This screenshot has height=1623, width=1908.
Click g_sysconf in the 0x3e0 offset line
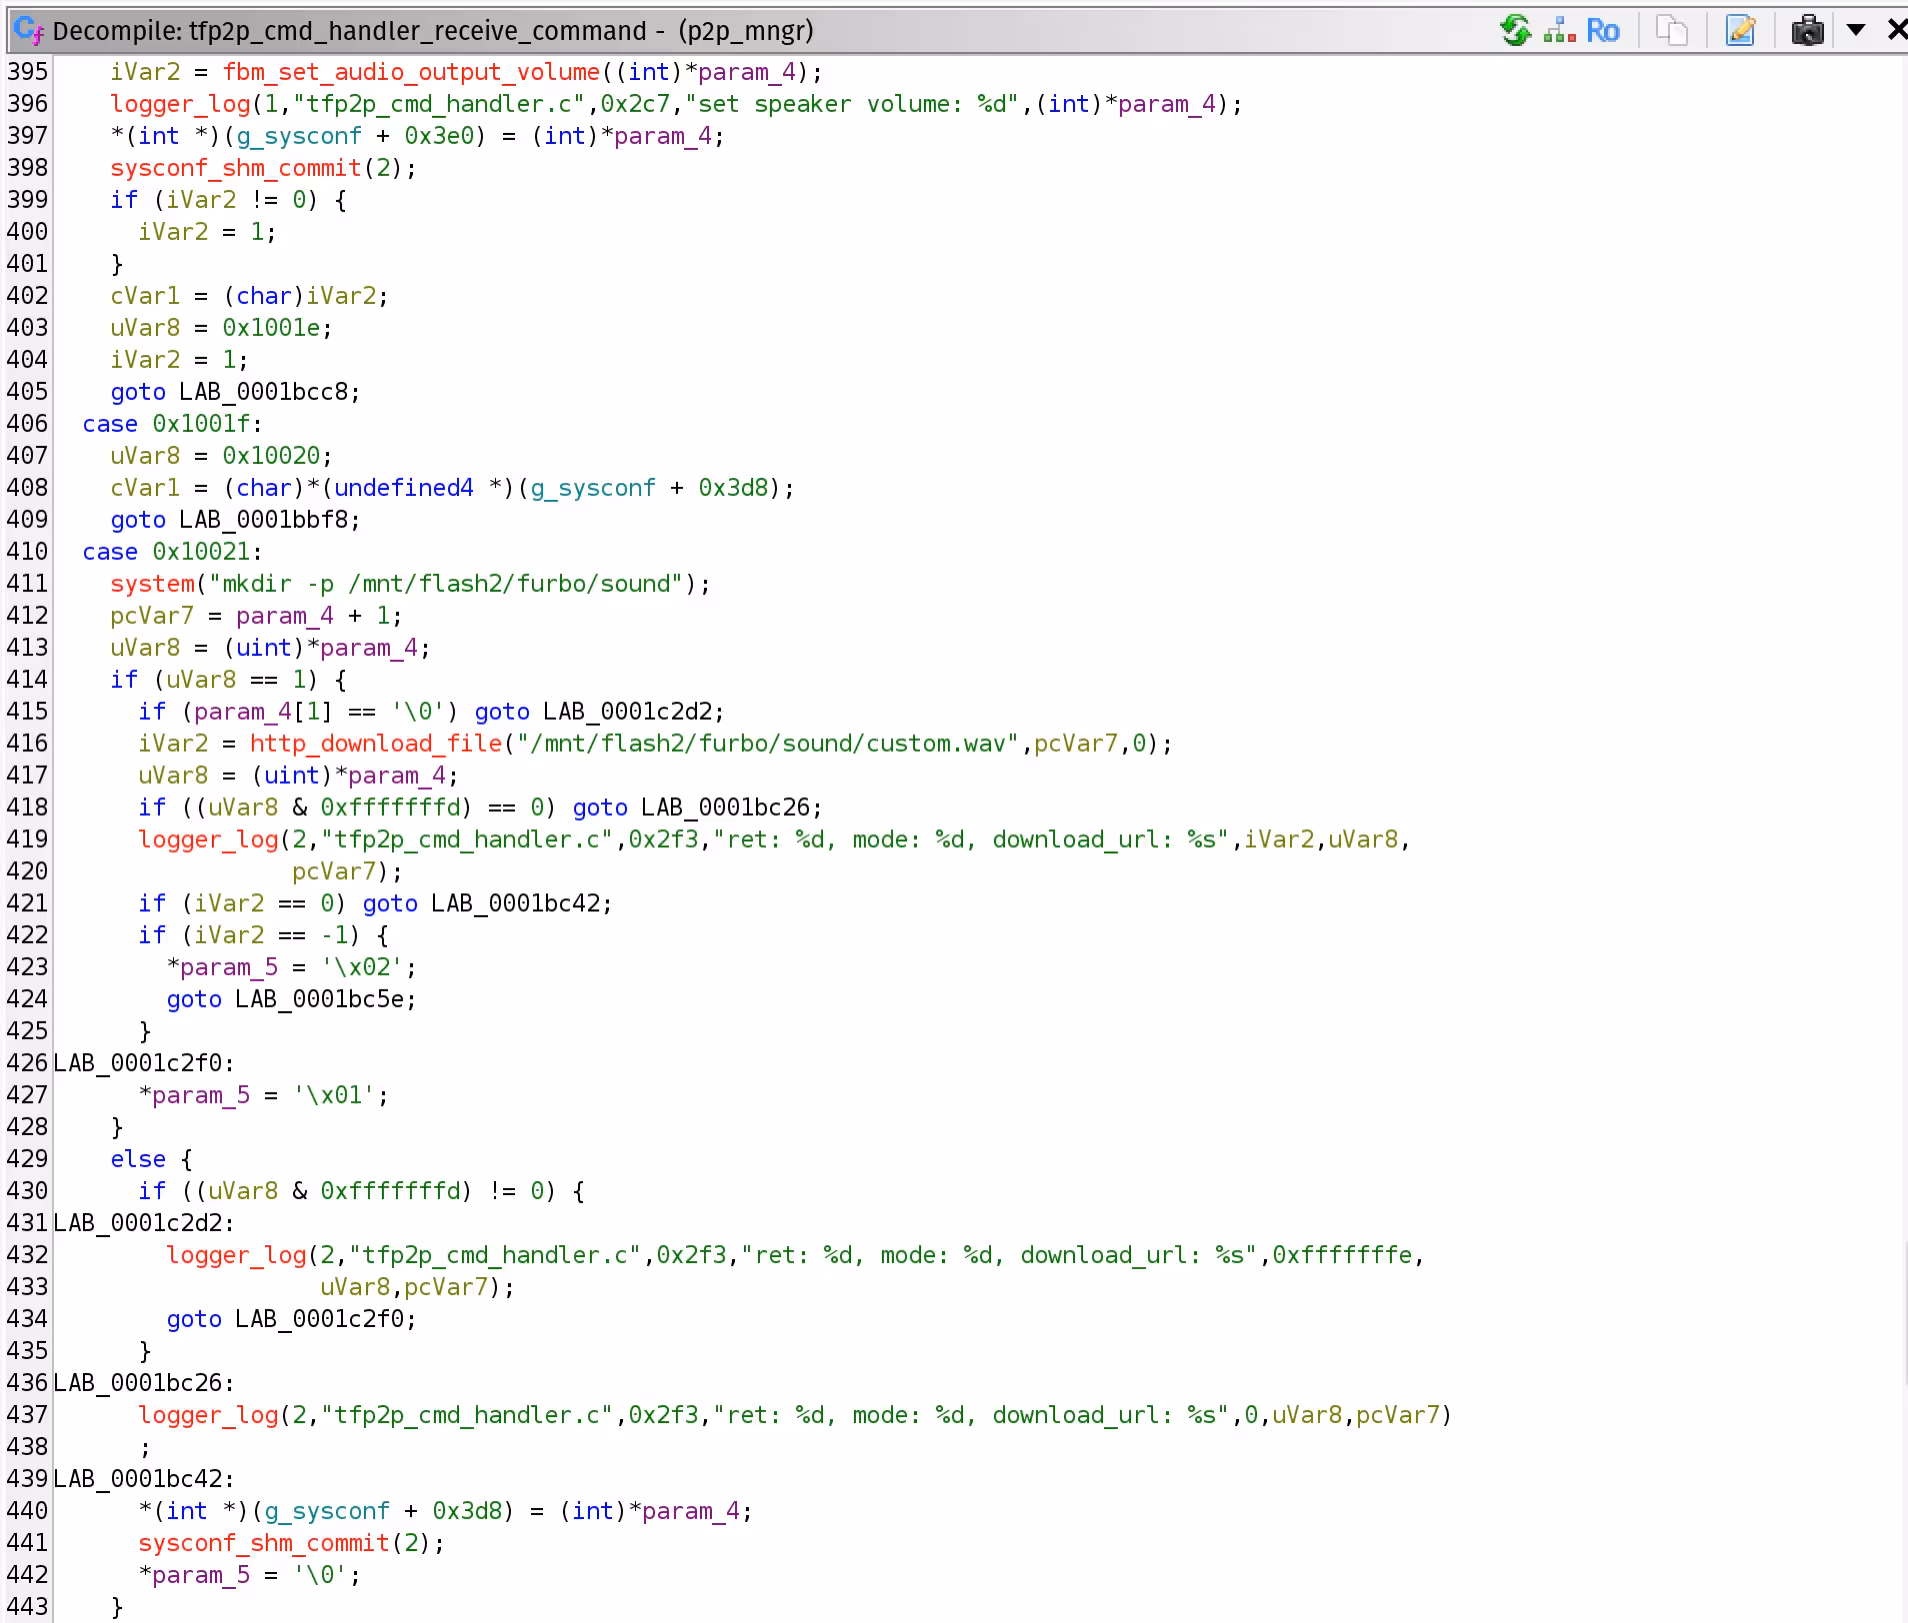coord(299,136)
